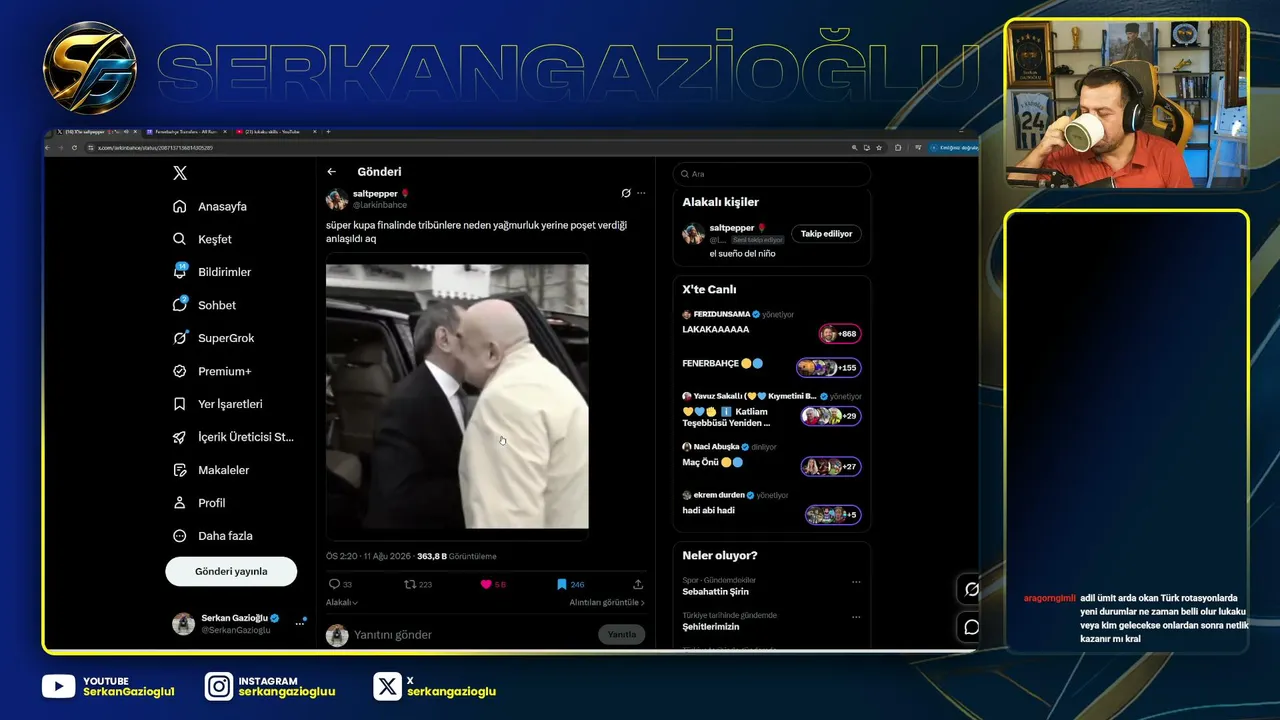Click the browser address bar

[x=465, y=147]
